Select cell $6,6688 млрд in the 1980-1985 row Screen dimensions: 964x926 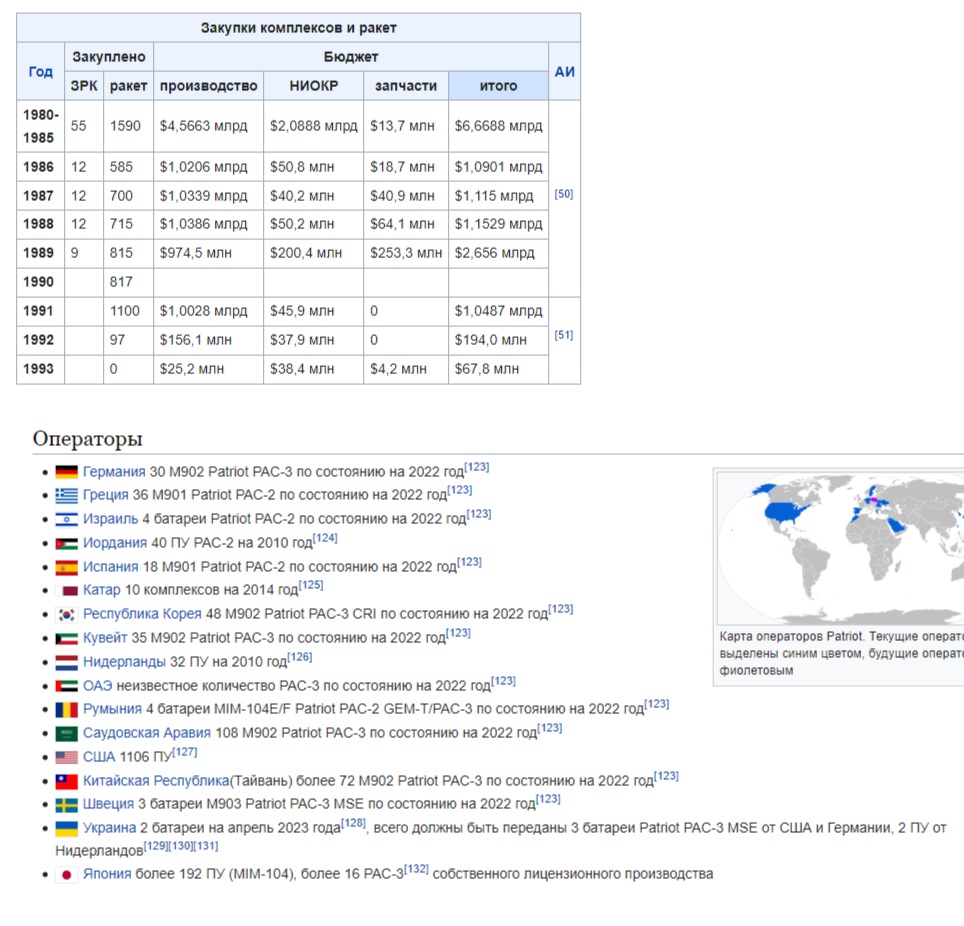498,126
